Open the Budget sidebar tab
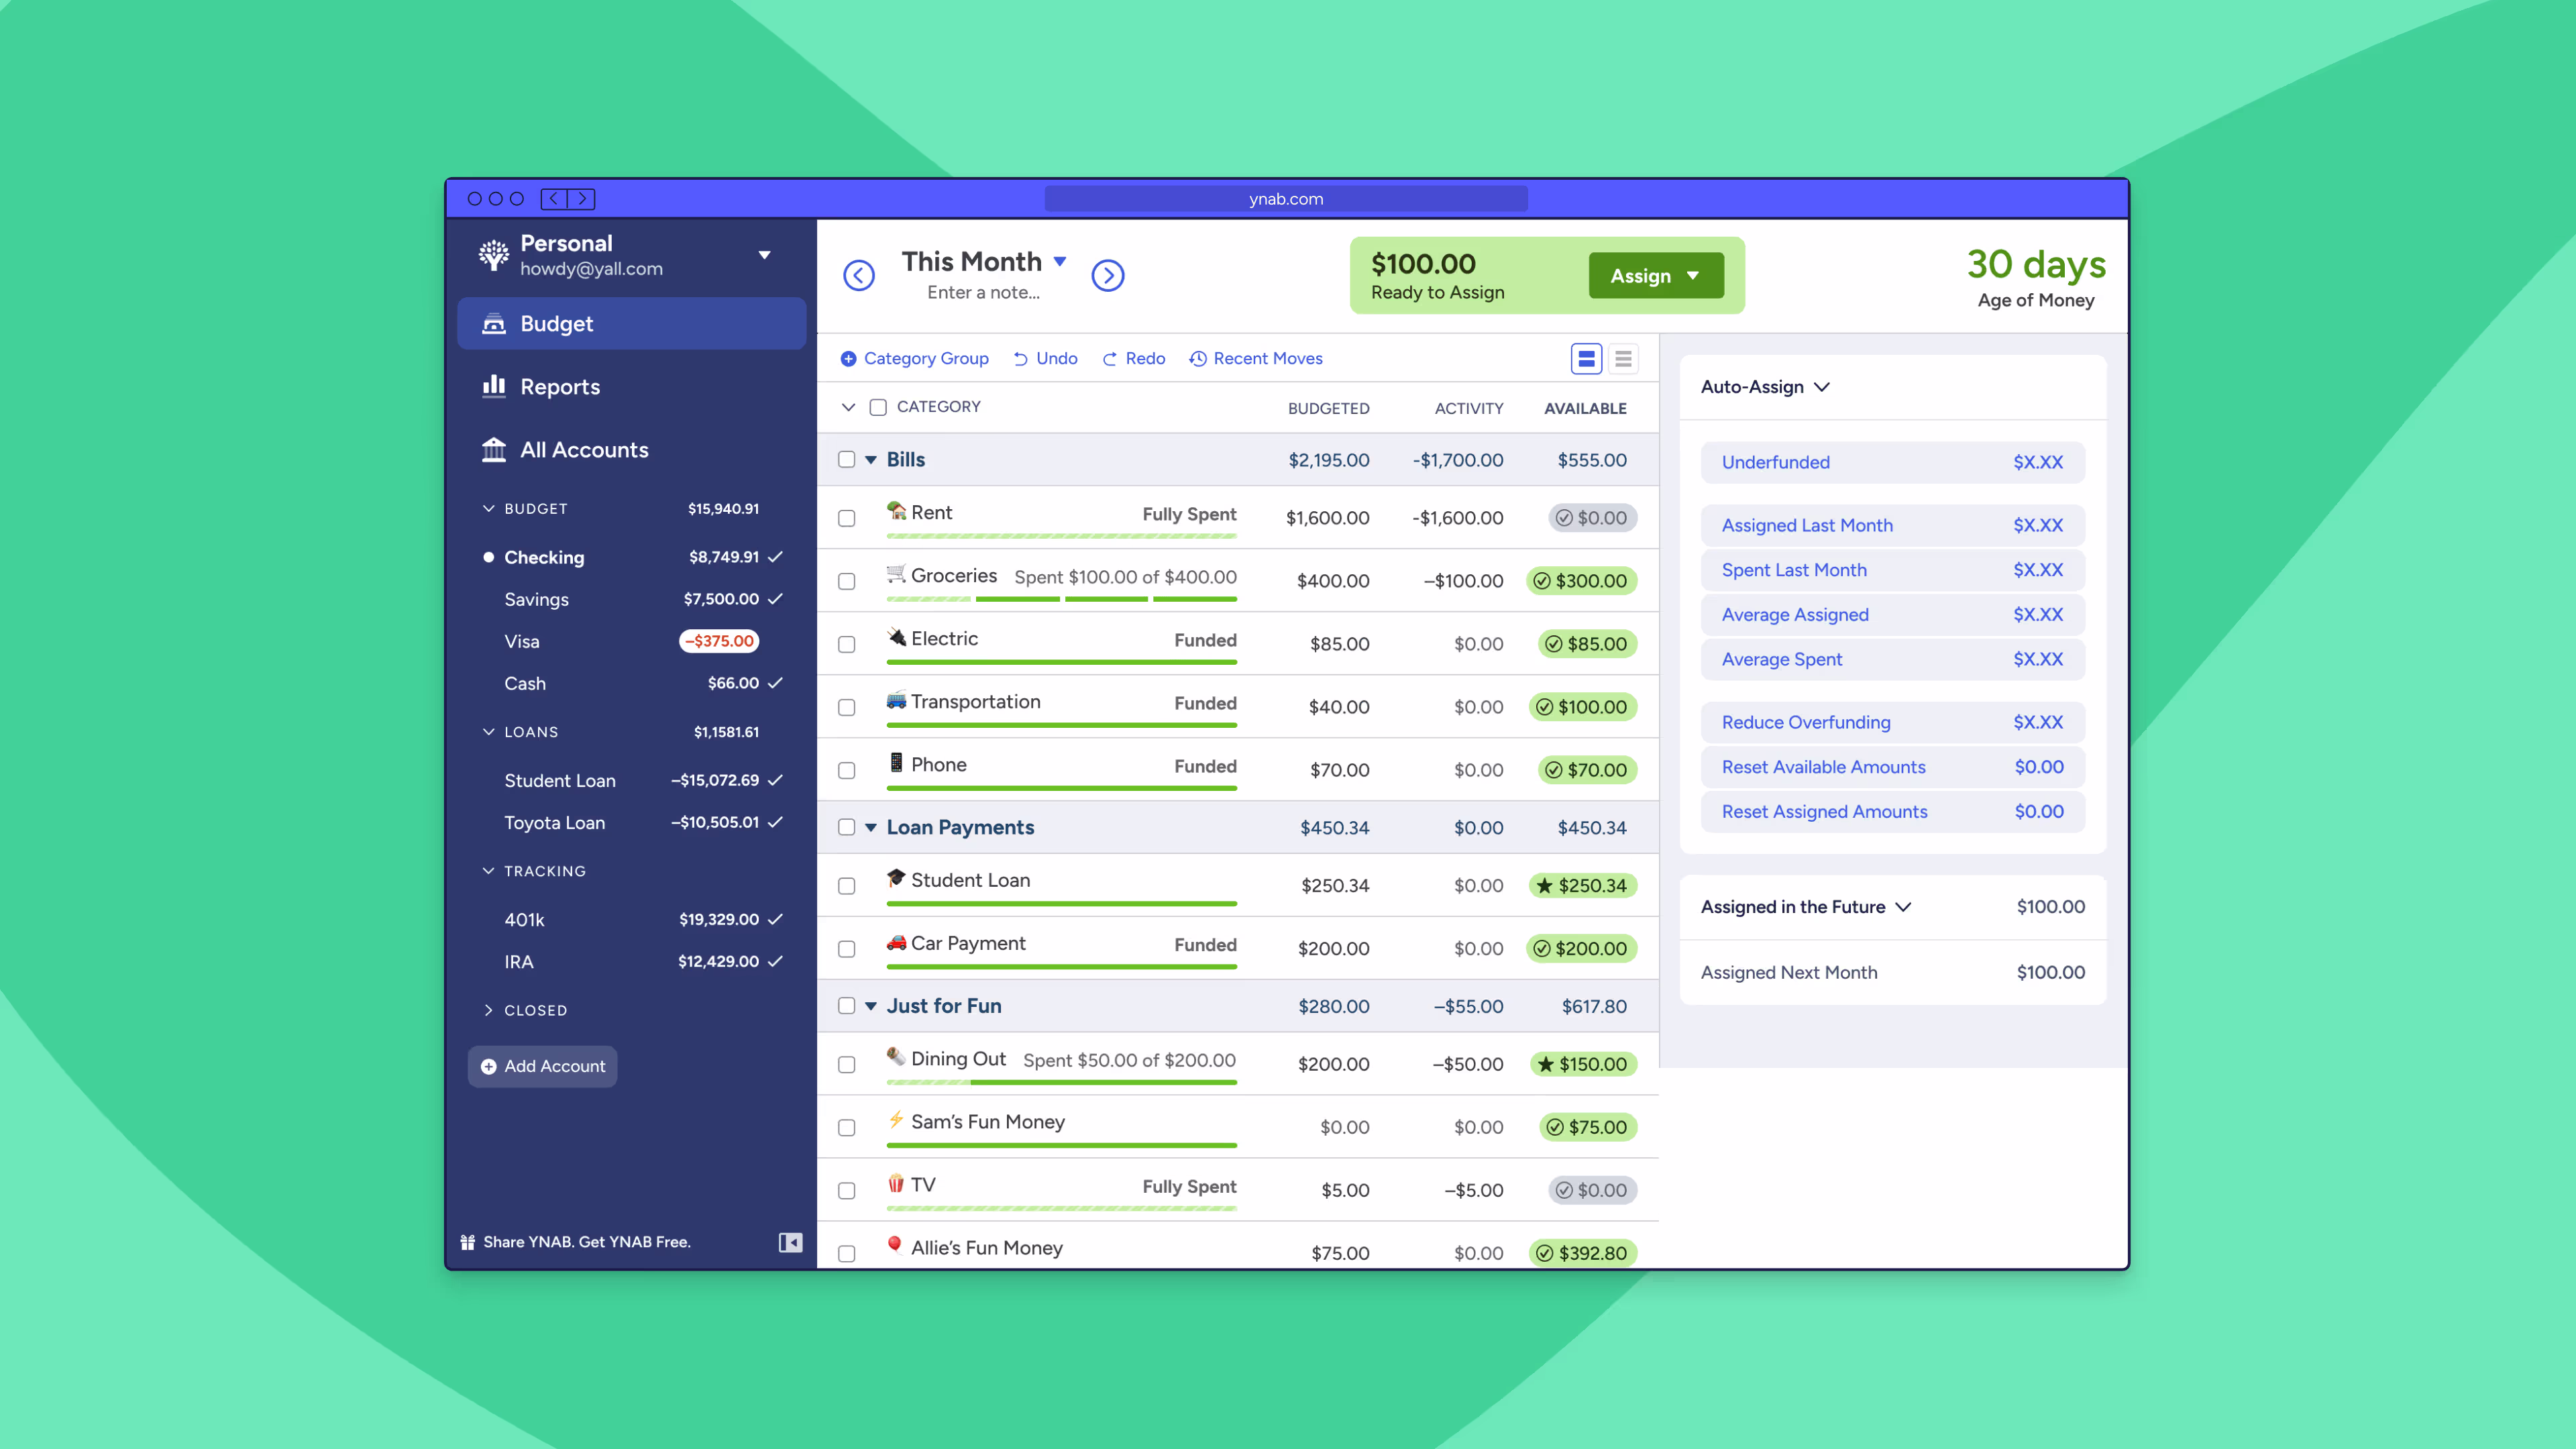 [x=631, y=323]
